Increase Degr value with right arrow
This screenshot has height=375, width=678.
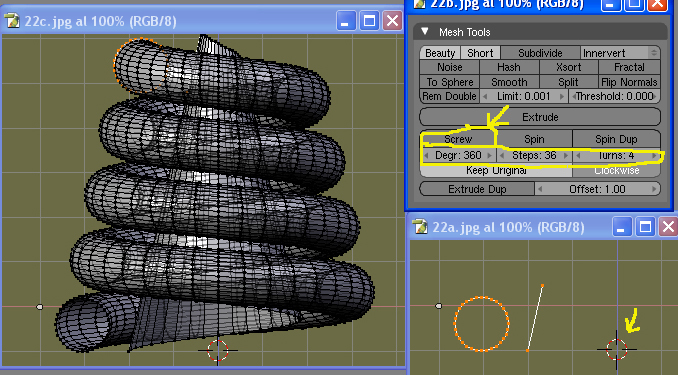coord(489,155)
